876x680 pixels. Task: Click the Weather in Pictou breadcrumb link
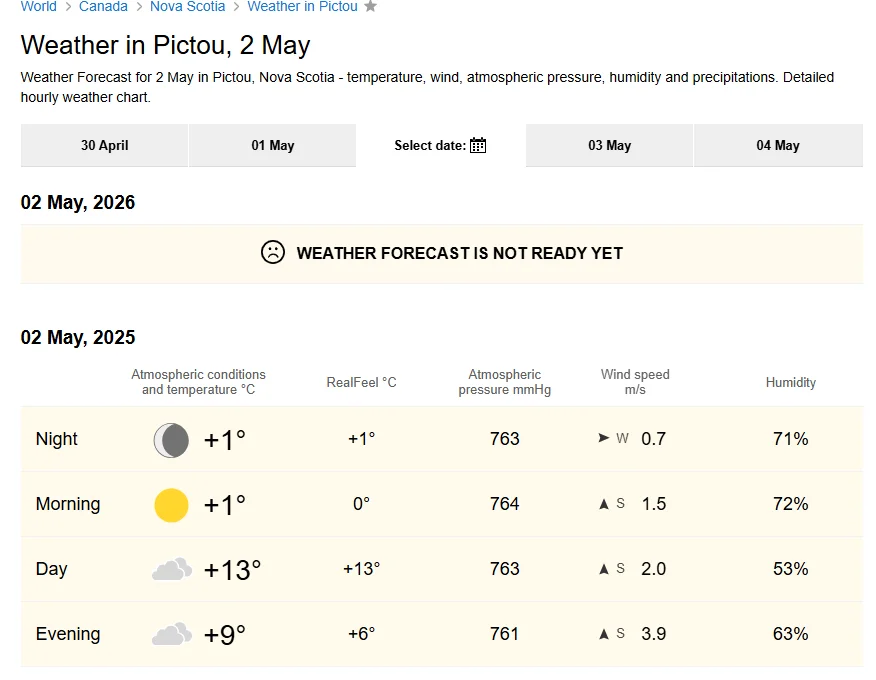(302, 7)
